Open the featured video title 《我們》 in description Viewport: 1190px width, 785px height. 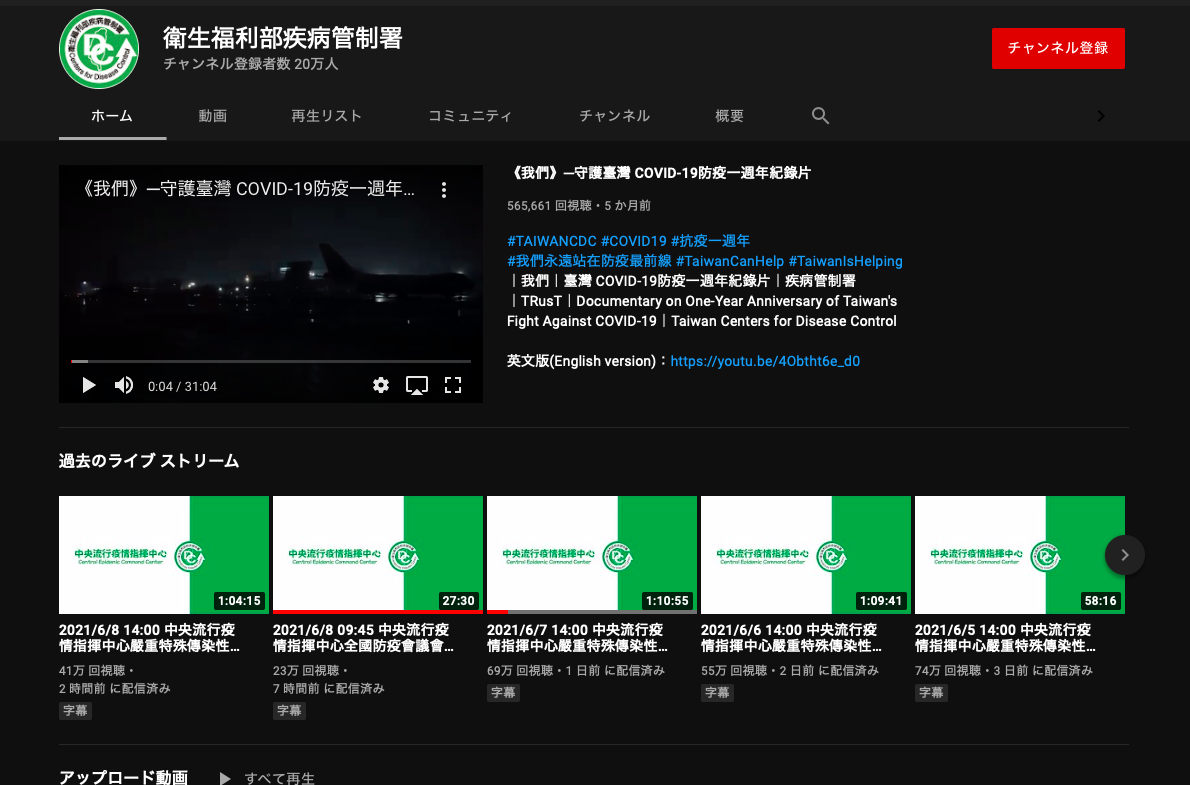point(659,173)
